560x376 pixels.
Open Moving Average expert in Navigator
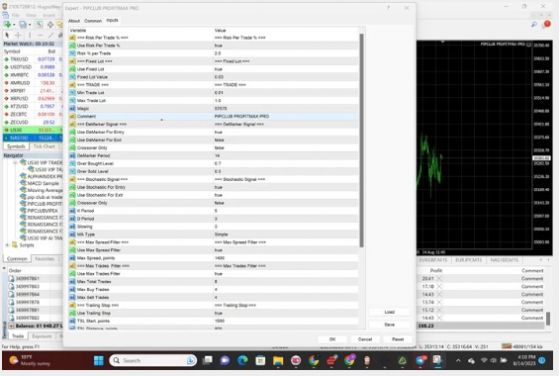(x=41, y=190)
